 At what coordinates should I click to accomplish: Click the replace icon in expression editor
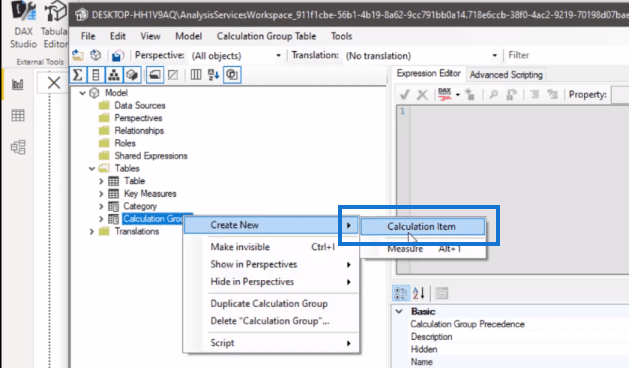coord(511,95)
